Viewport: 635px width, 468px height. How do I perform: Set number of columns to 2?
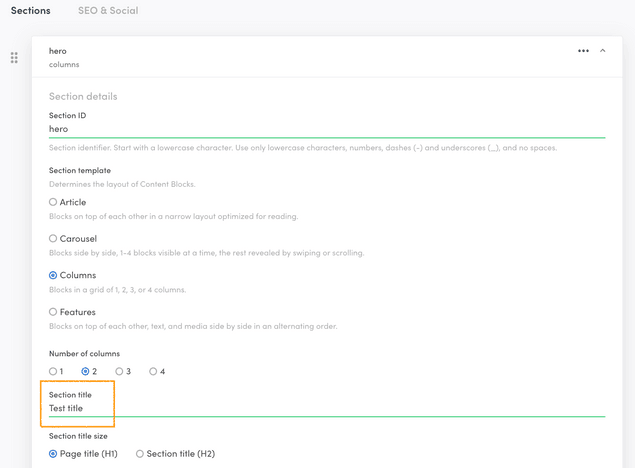(x=86, y=371)
